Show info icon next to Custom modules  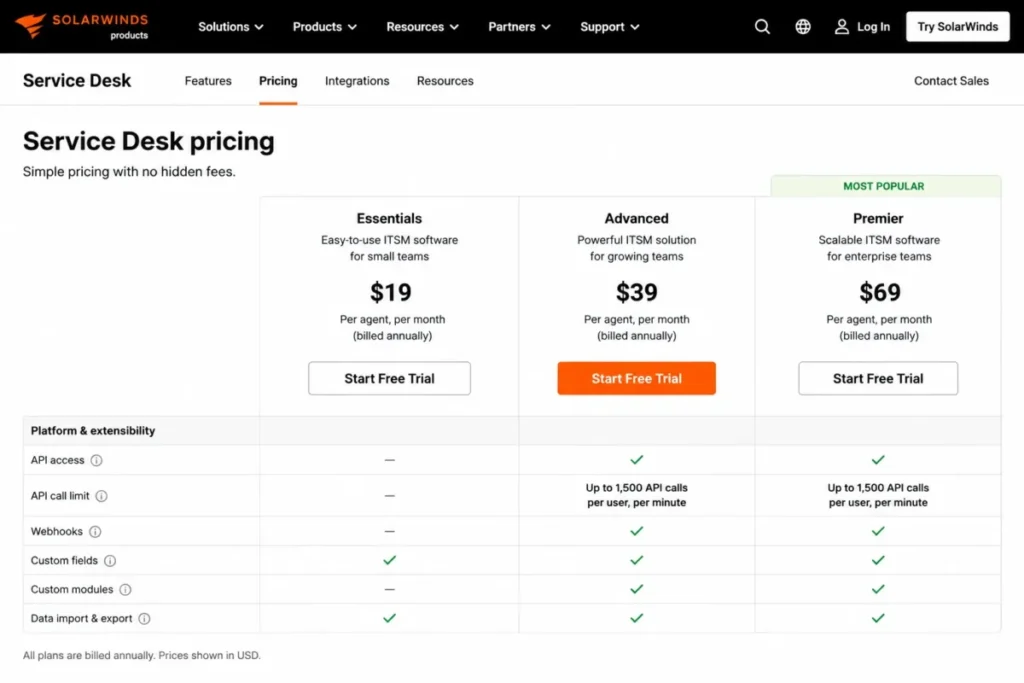125,590
